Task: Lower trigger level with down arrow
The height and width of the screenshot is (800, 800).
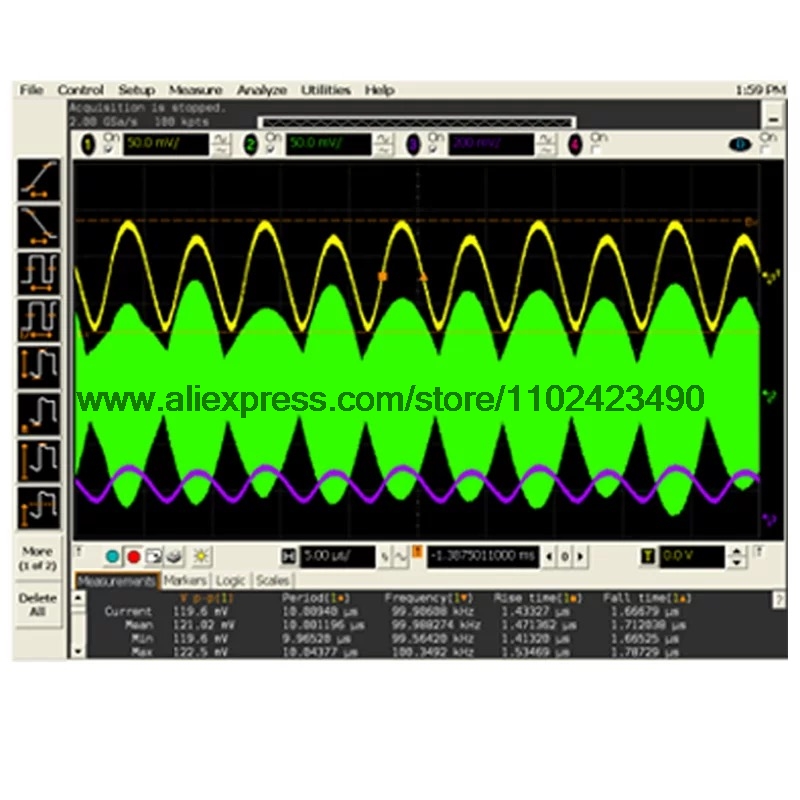Action: tap(736, 562)
